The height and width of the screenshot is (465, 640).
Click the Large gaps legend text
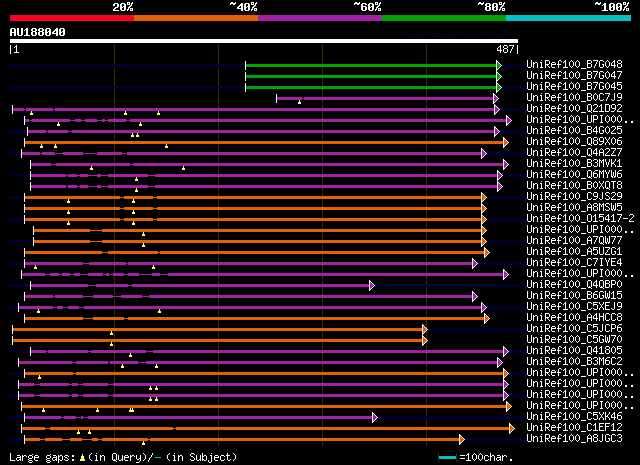pos(42,458)
